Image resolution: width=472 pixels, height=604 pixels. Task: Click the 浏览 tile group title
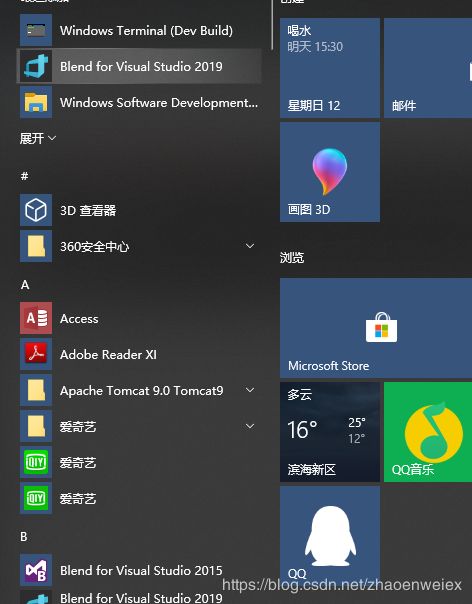coord(292,257)
